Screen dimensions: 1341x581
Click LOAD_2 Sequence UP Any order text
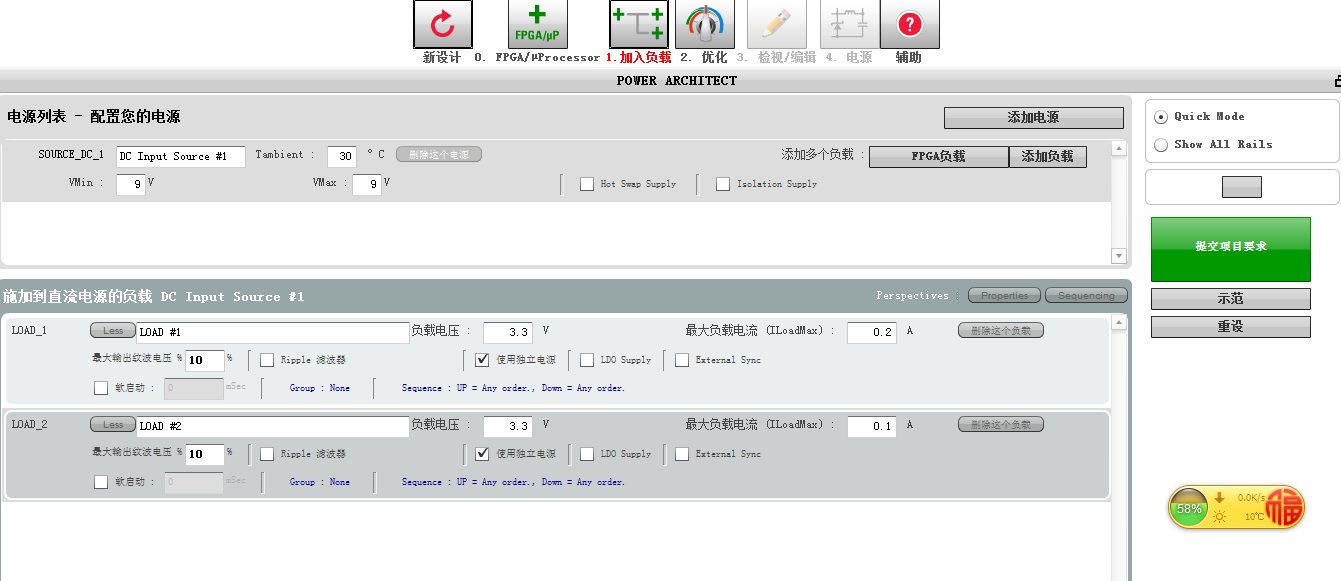click(513, 482)
